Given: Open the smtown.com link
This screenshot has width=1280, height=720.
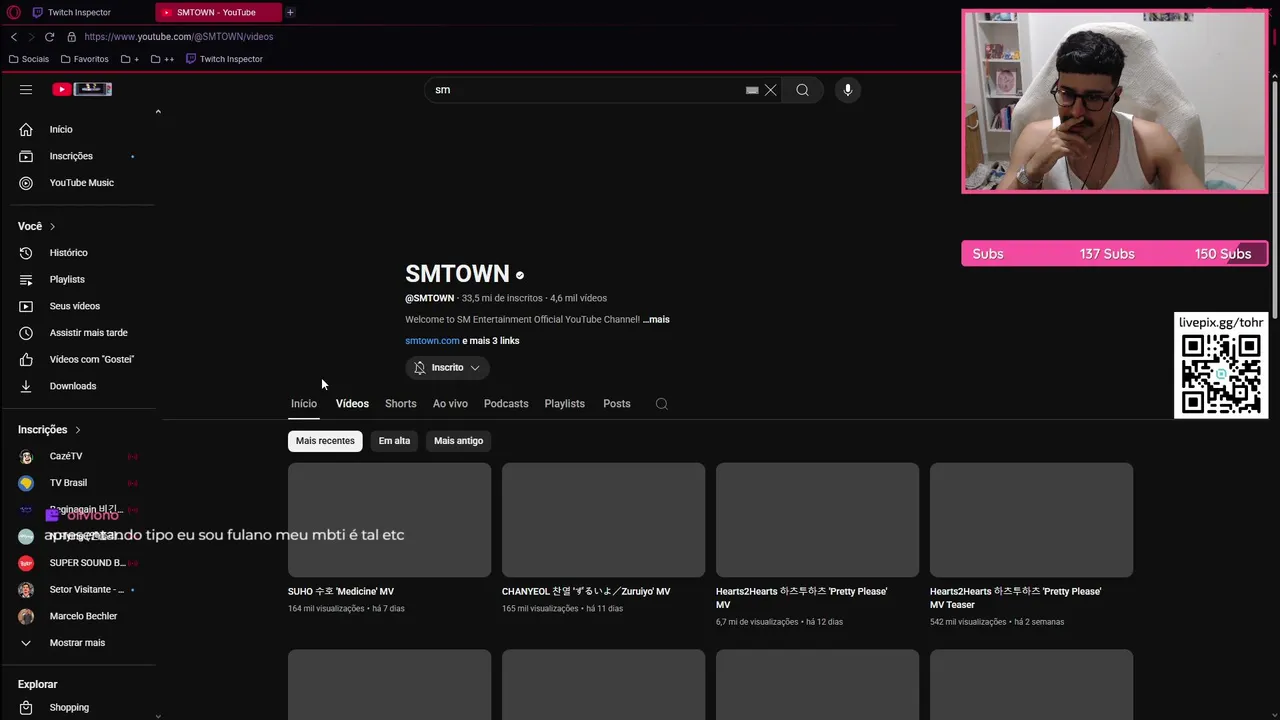Looking at the screenshot, I should (432, 341).
